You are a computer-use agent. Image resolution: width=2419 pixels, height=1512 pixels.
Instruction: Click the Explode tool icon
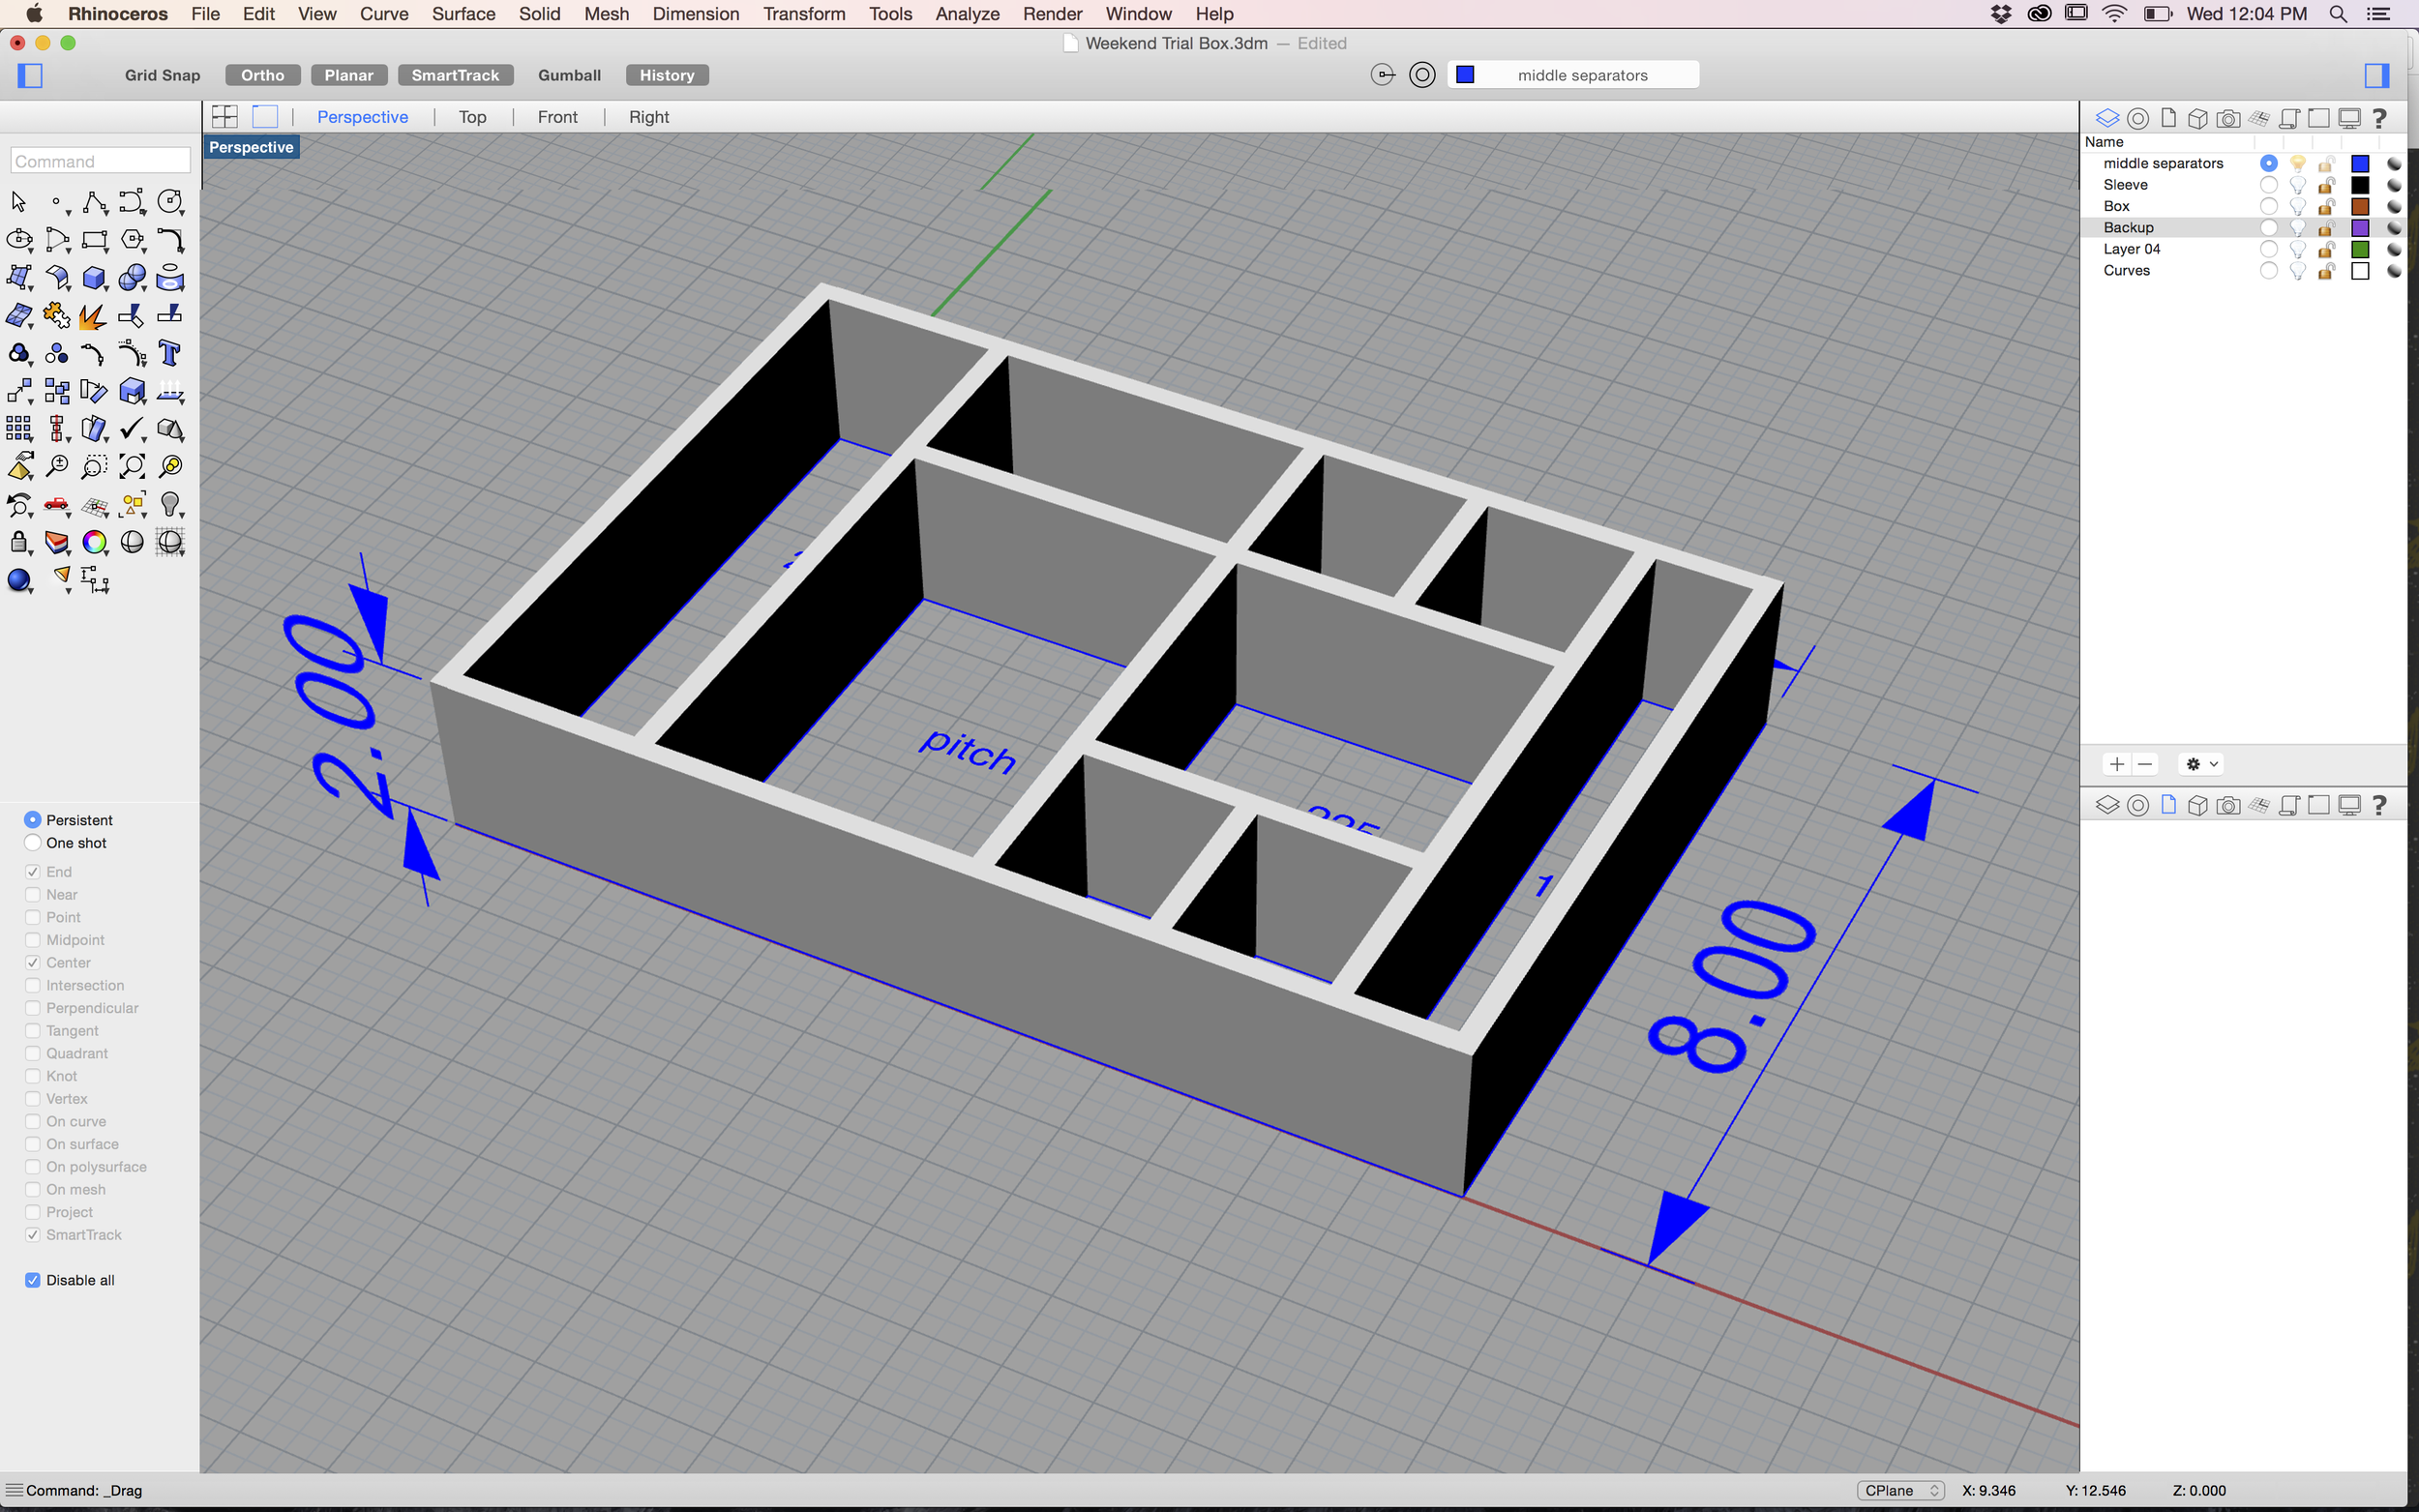pos(93,317)
